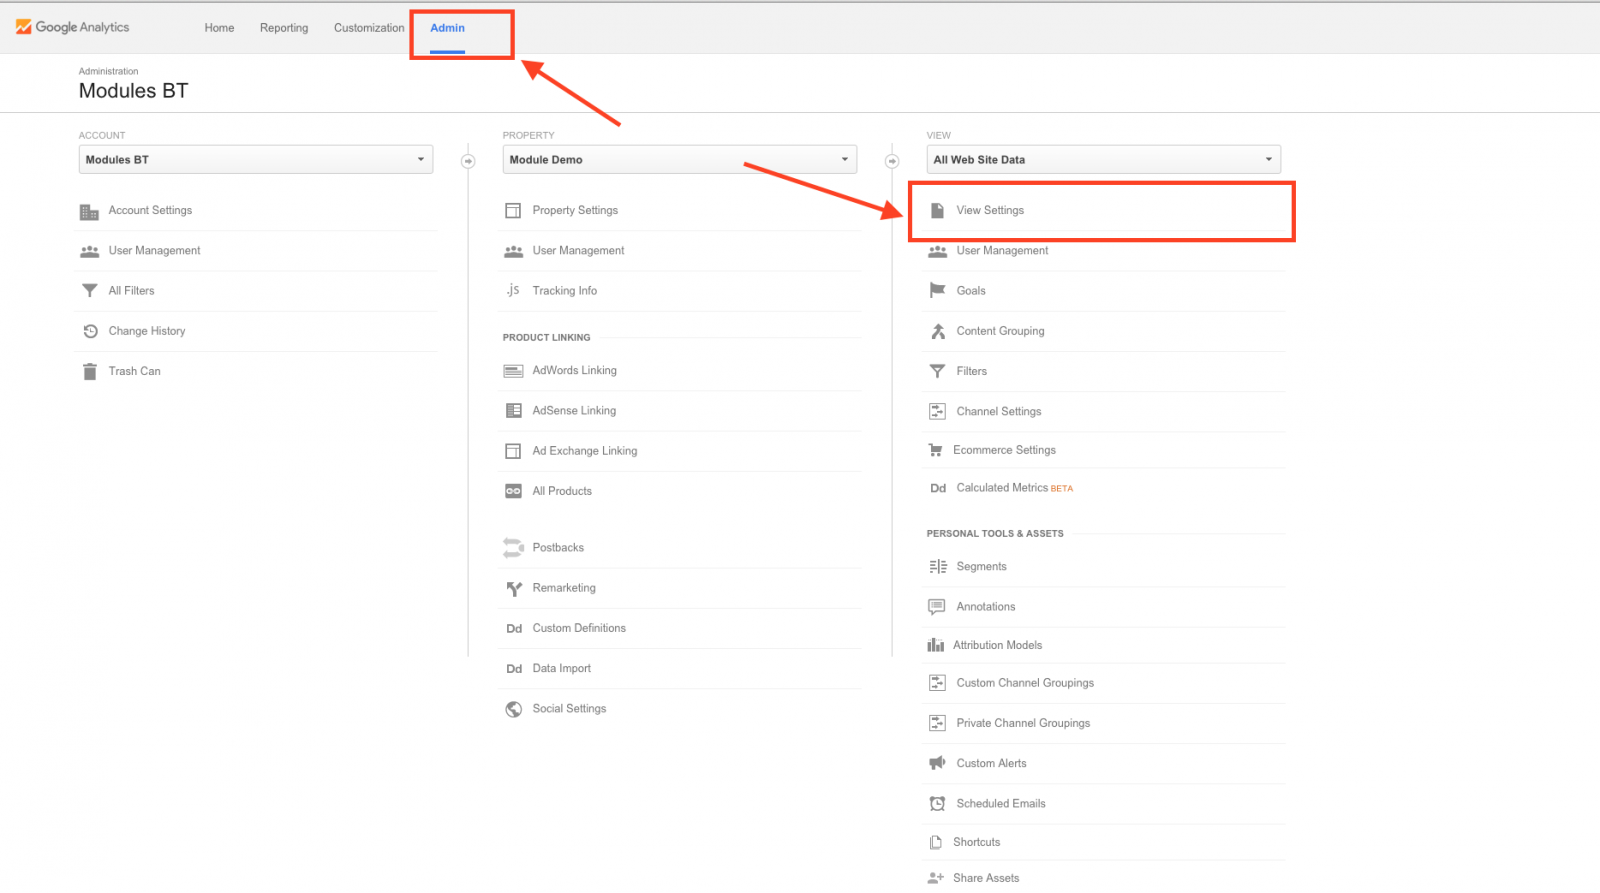Viewport: 1600px width, 893px height.
Task: Click the All Filters funnel icon
Action: coord(89,291)
